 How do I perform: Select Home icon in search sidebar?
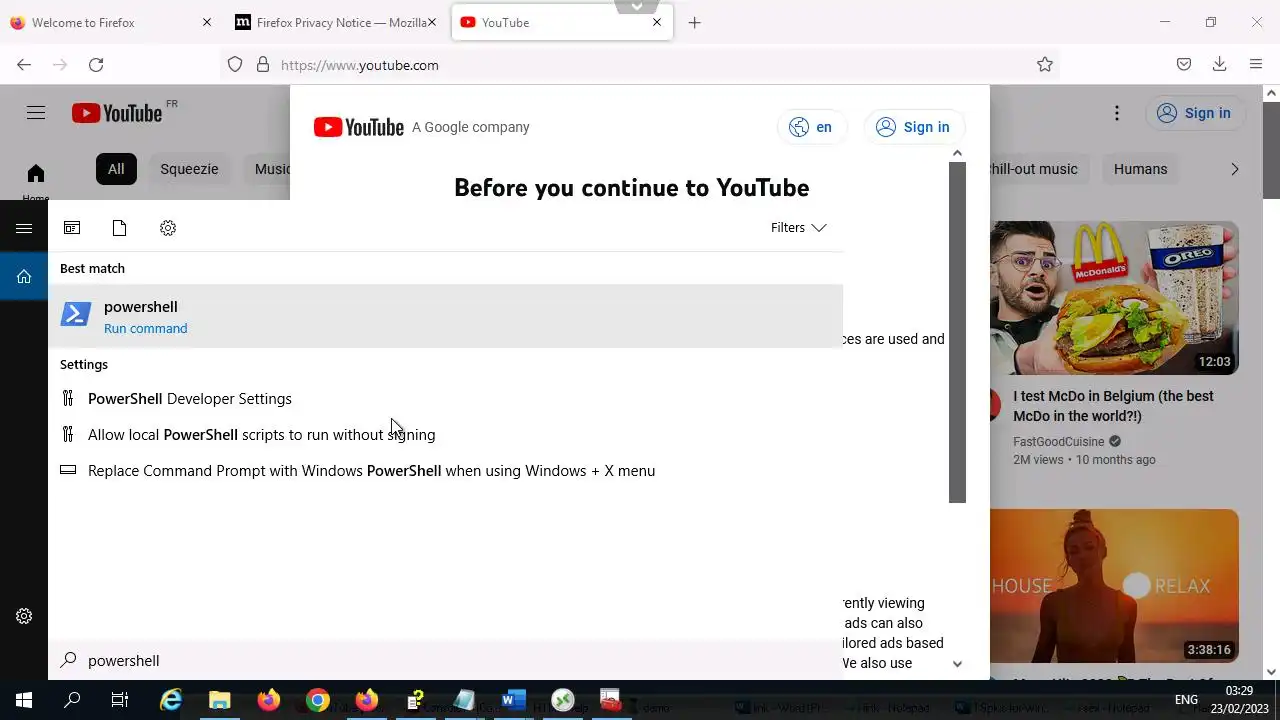pos(24,277)
